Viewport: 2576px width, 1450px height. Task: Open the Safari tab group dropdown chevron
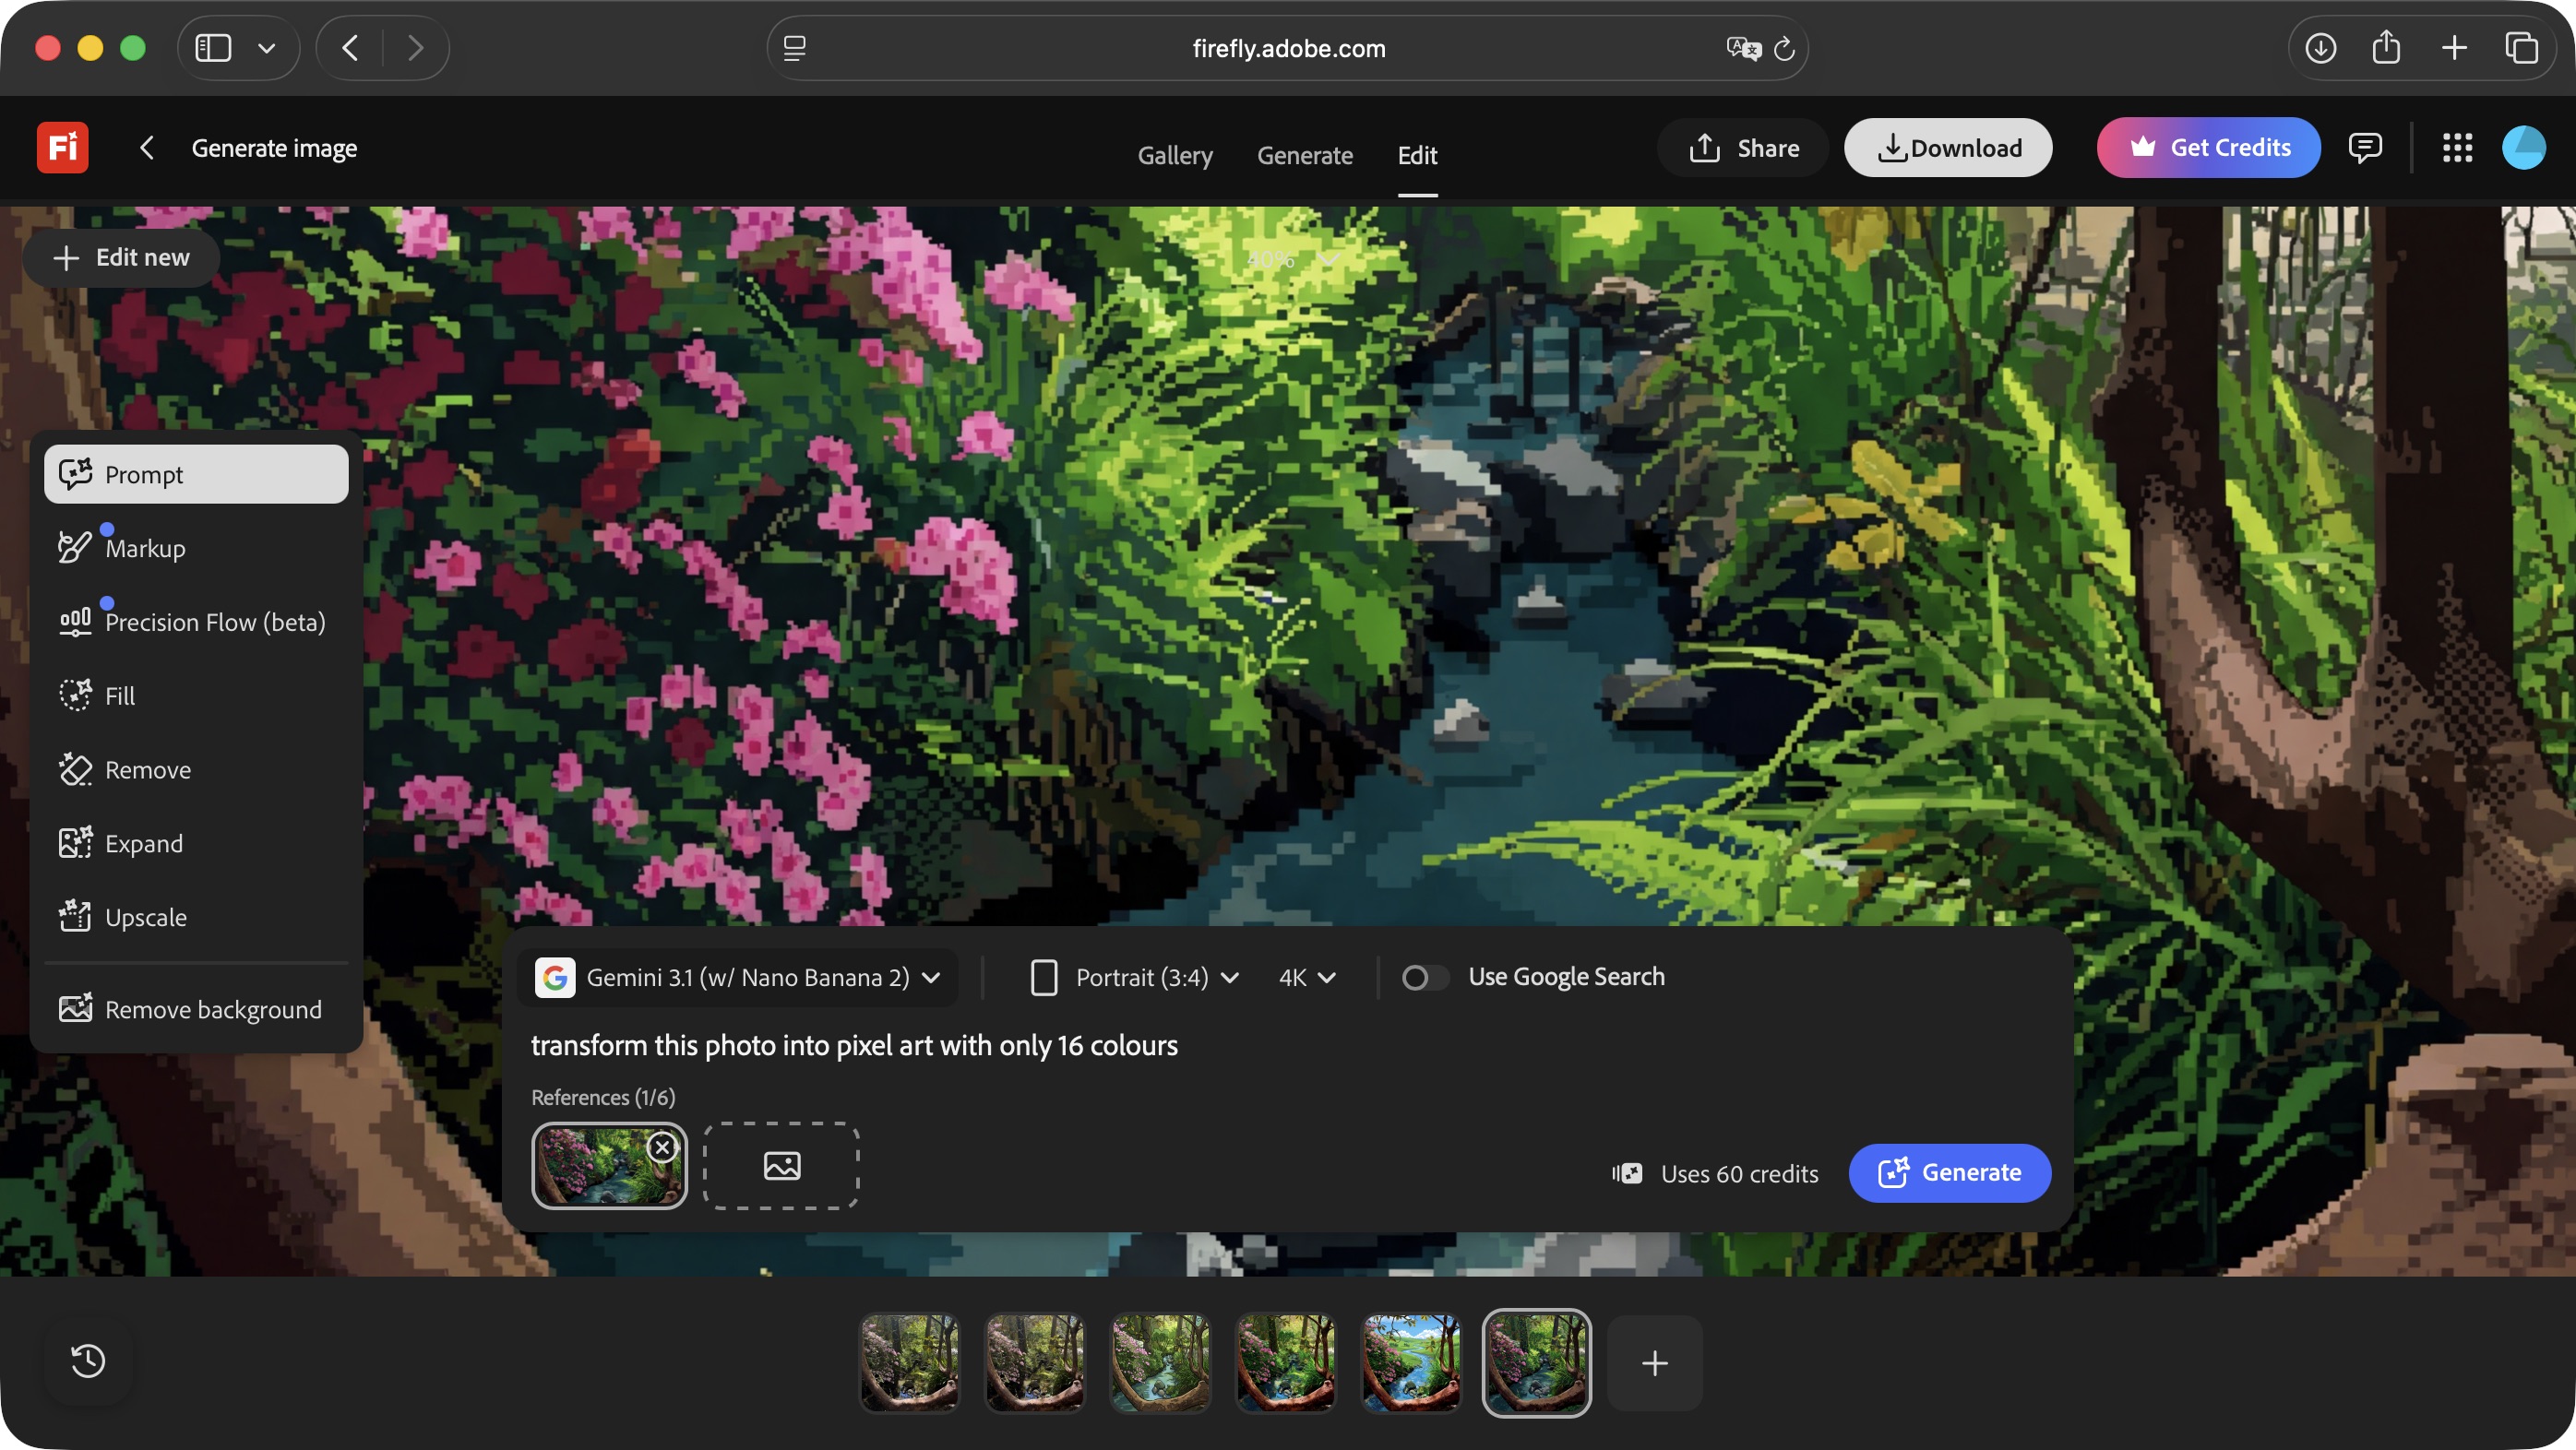266,48
